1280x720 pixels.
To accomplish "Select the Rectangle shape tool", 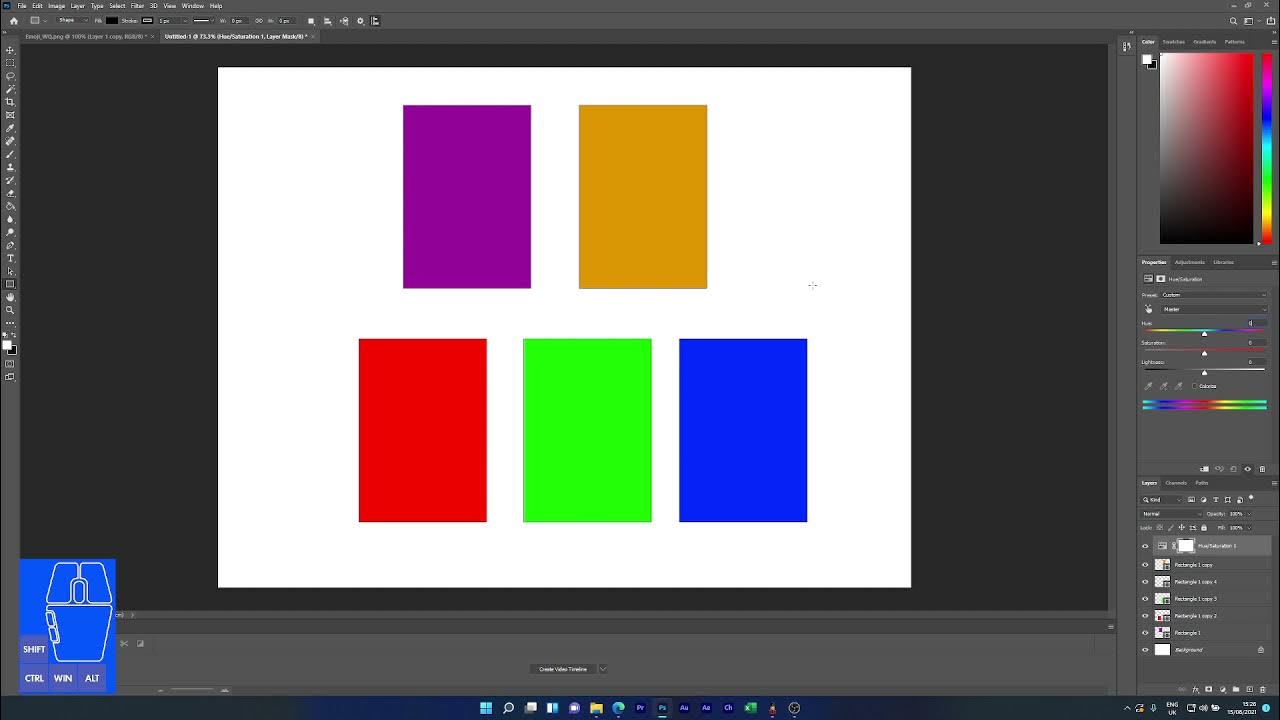I will [11, 284].
